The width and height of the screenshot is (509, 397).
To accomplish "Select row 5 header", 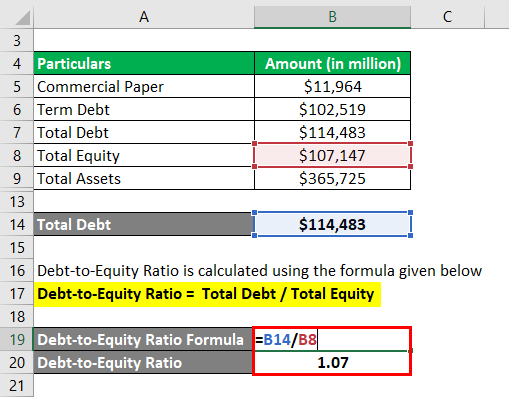I will click(x=17, y=87).
